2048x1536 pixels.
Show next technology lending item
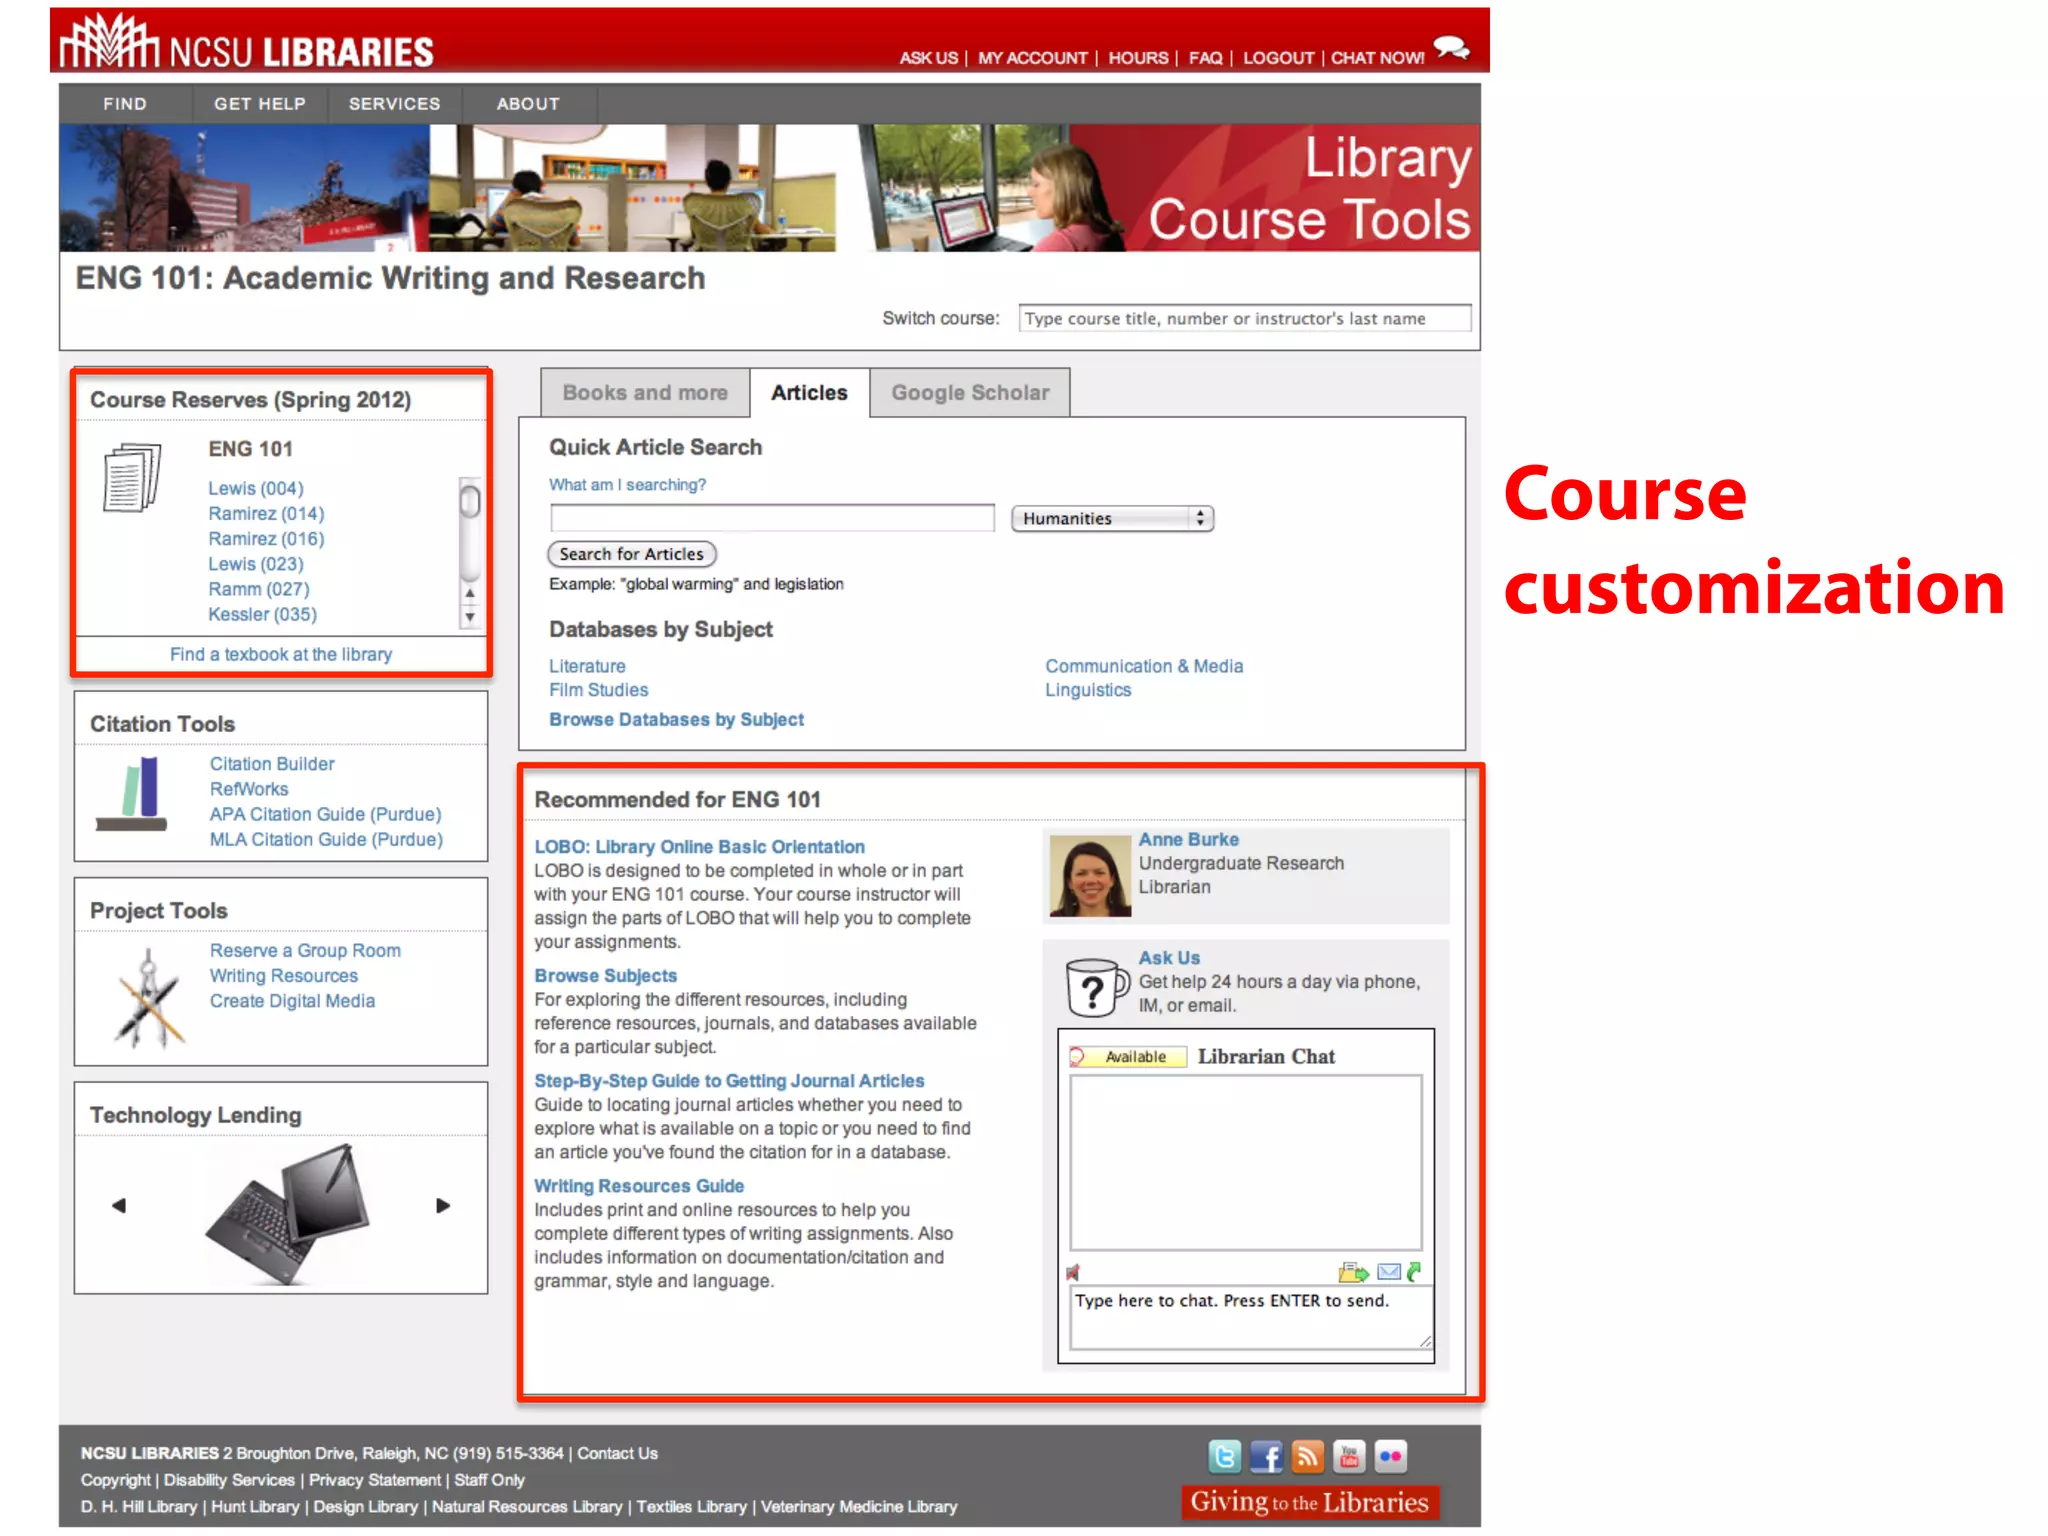click(x=443, y=1205)
